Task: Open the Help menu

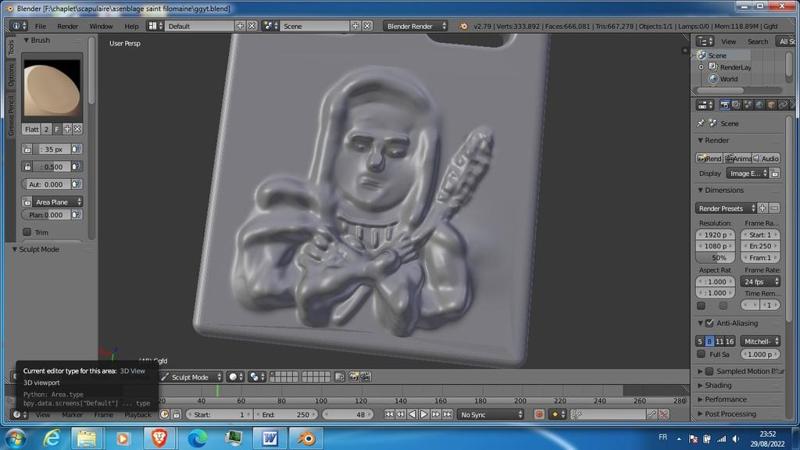Action: pos(131,26)
